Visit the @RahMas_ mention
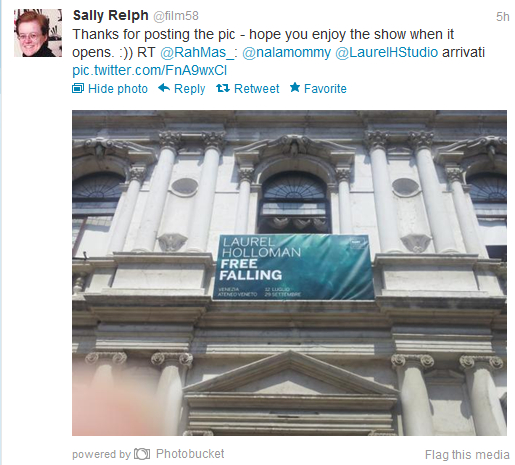This screenshot has height=465, width=515. pyautogui.click(x=197, y=52)
